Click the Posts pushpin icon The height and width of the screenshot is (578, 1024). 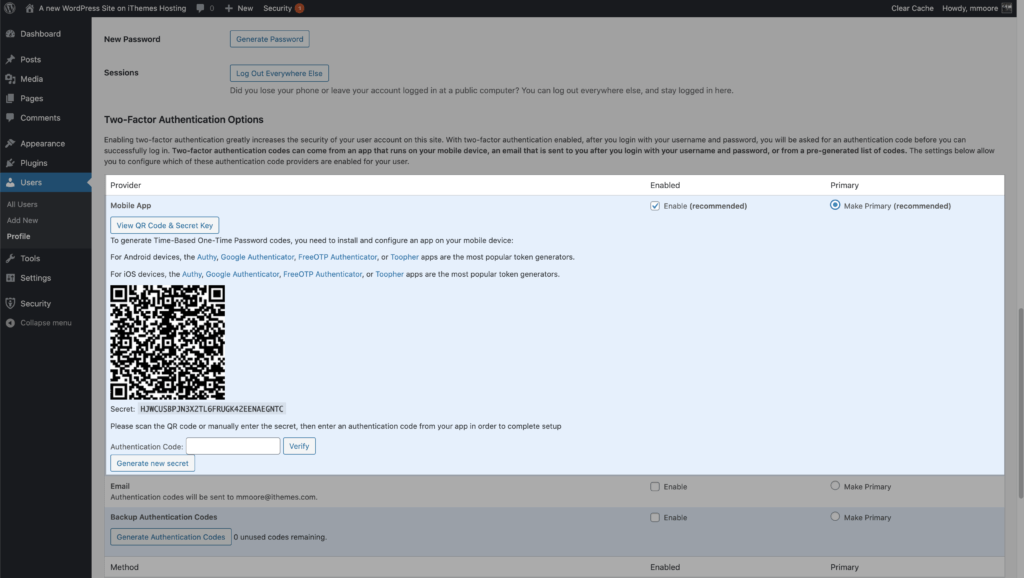point(10,59)
